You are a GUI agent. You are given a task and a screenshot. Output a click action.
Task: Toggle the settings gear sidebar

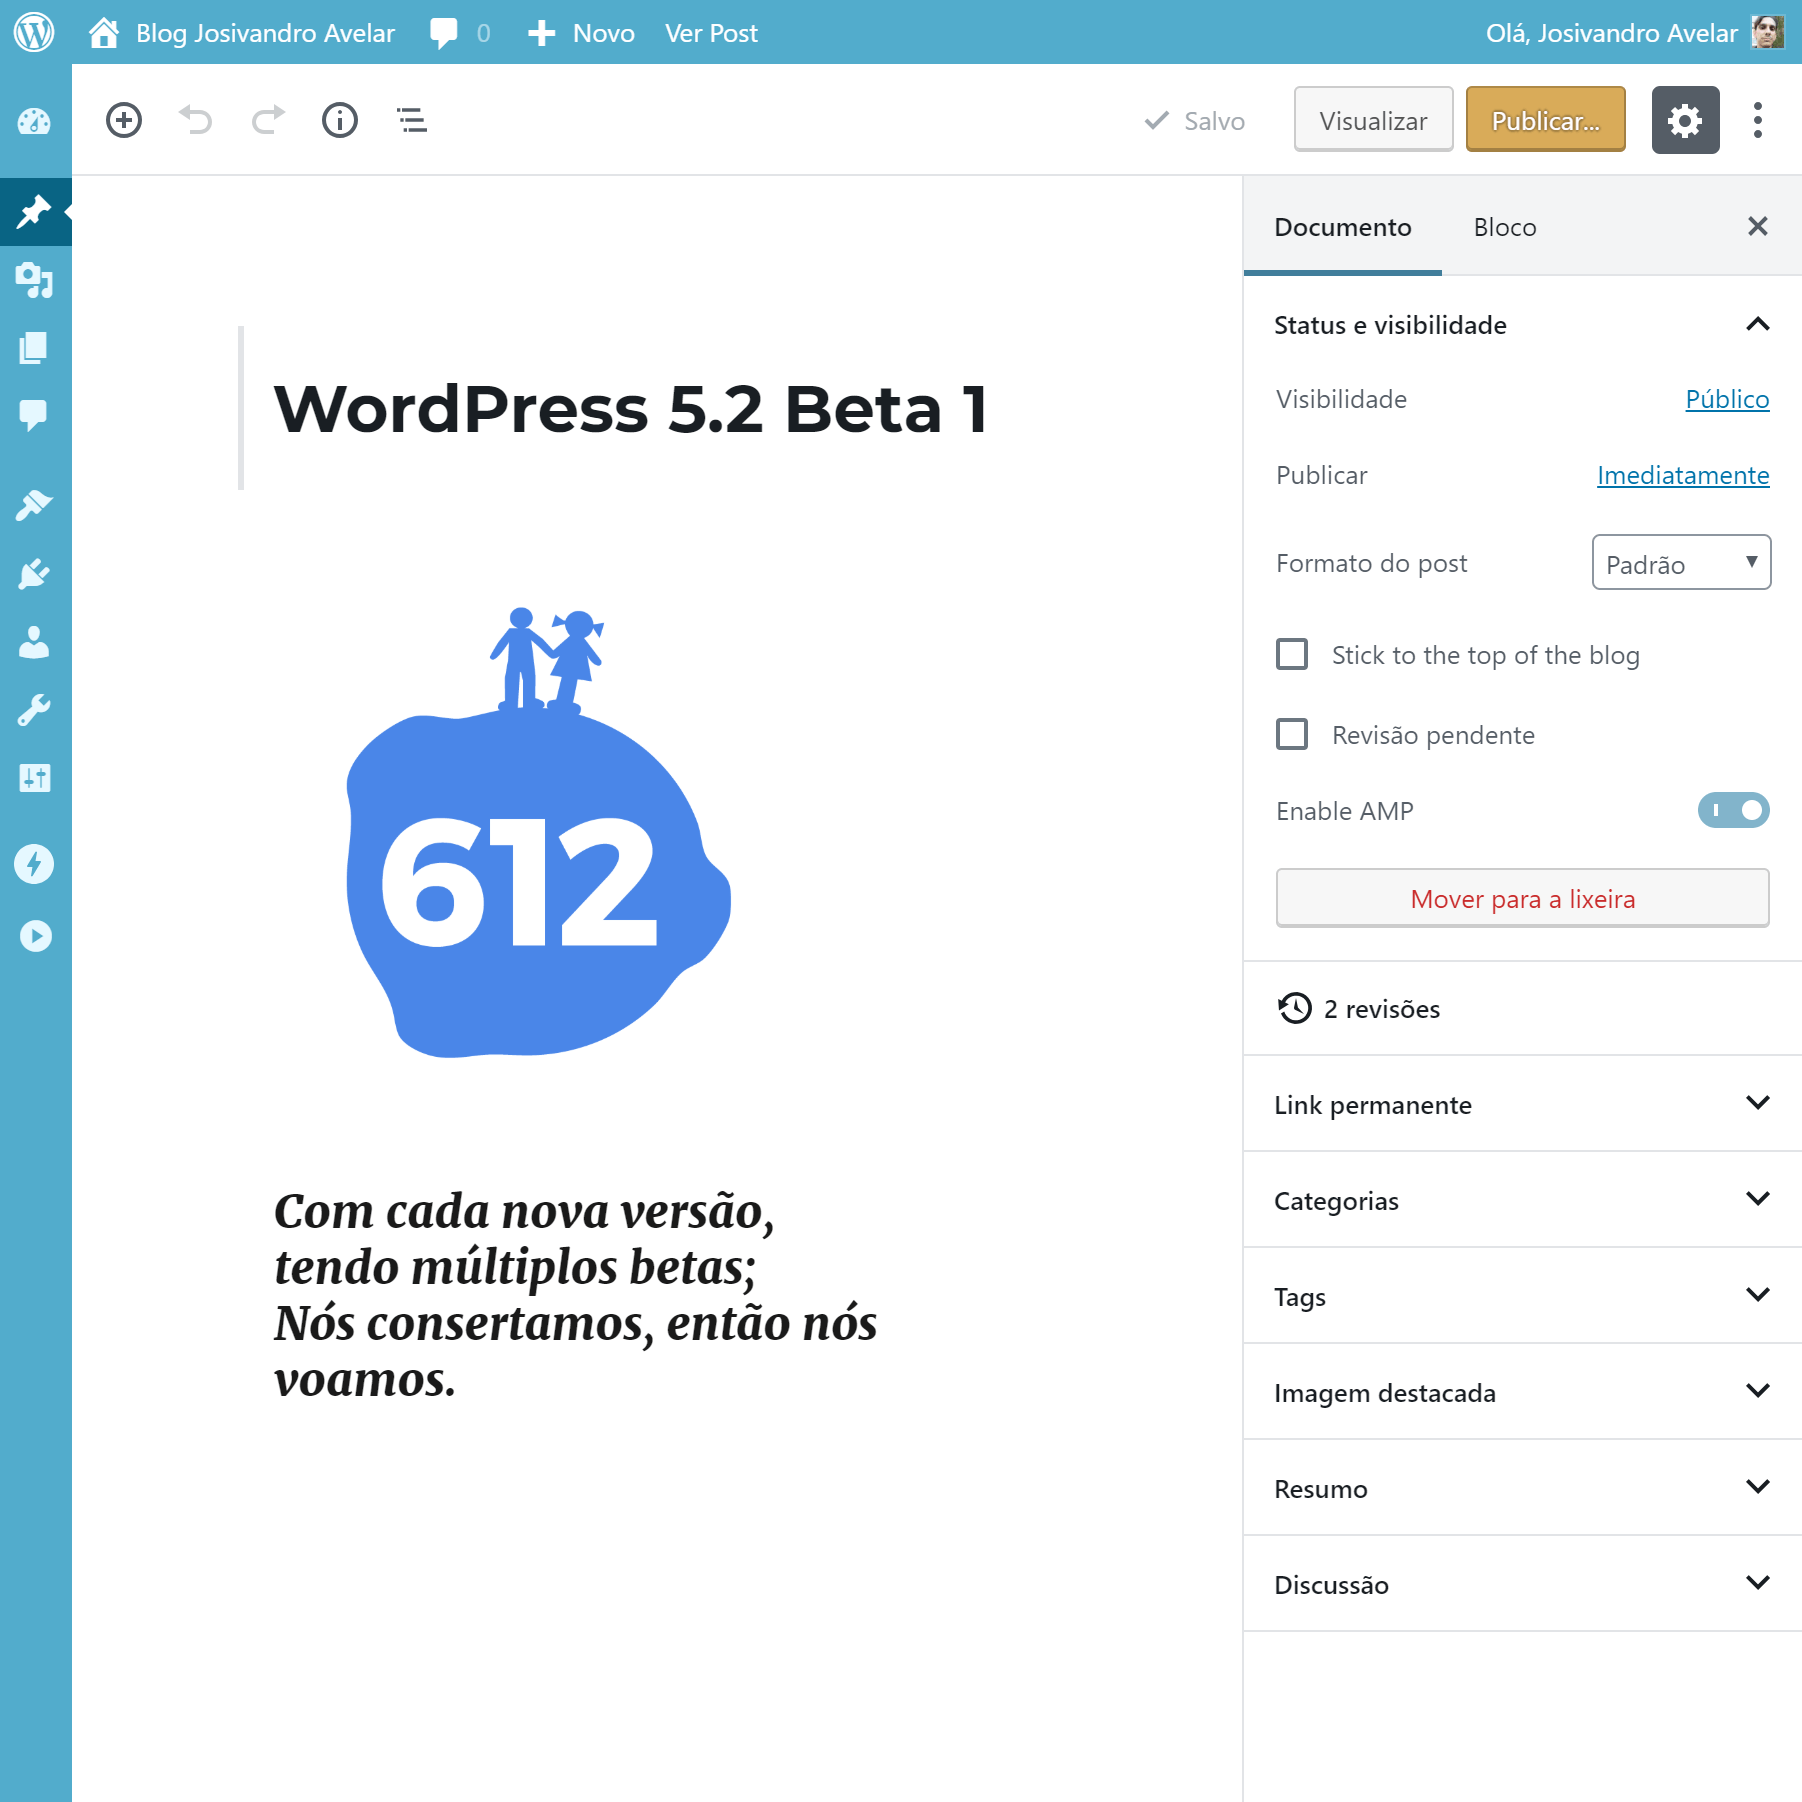point(1685,120)
